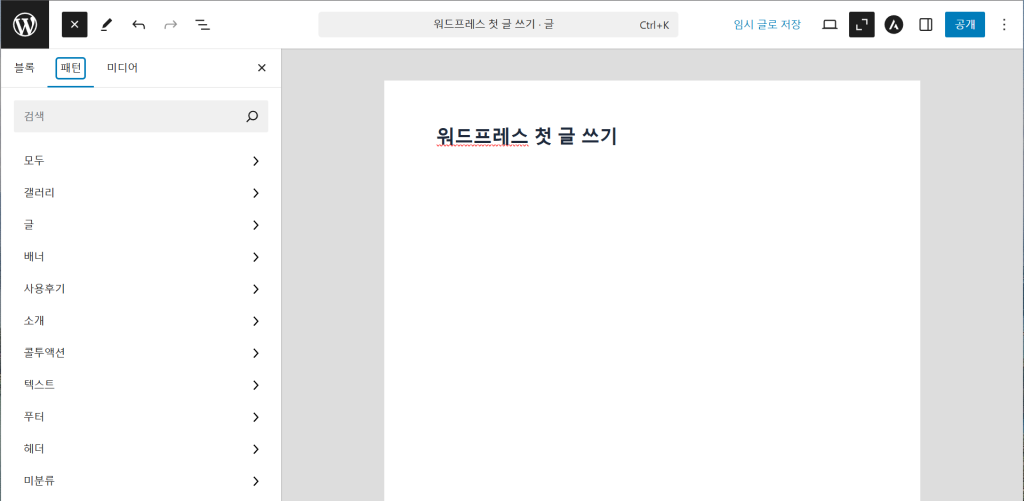Expand the 배너 category chevron
Screen dimensions: 1024x501
tap(256, 257)
